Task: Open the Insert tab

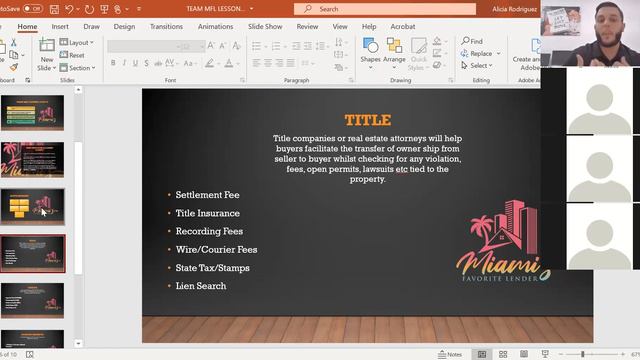Action: point(60,27)
